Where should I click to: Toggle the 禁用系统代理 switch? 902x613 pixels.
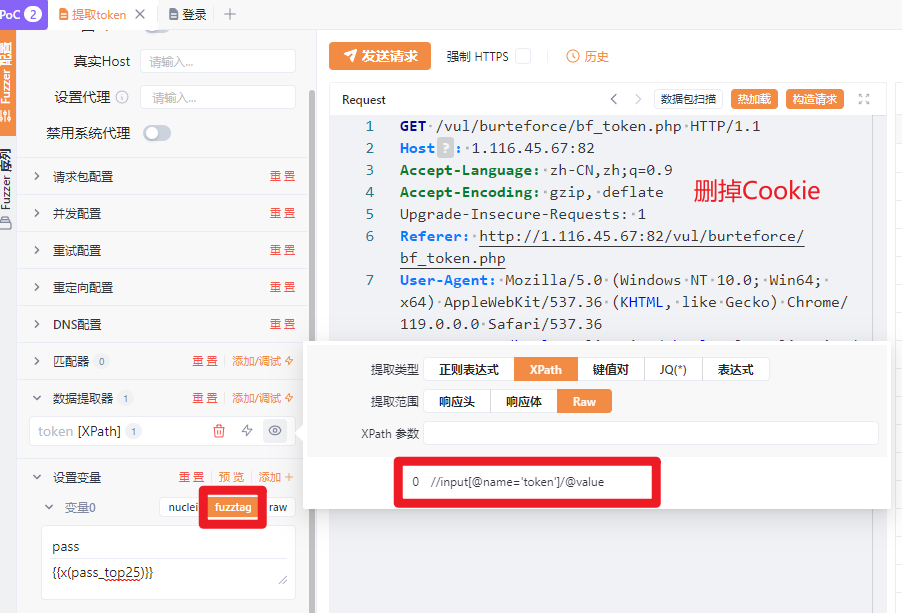tap(157, 133)
